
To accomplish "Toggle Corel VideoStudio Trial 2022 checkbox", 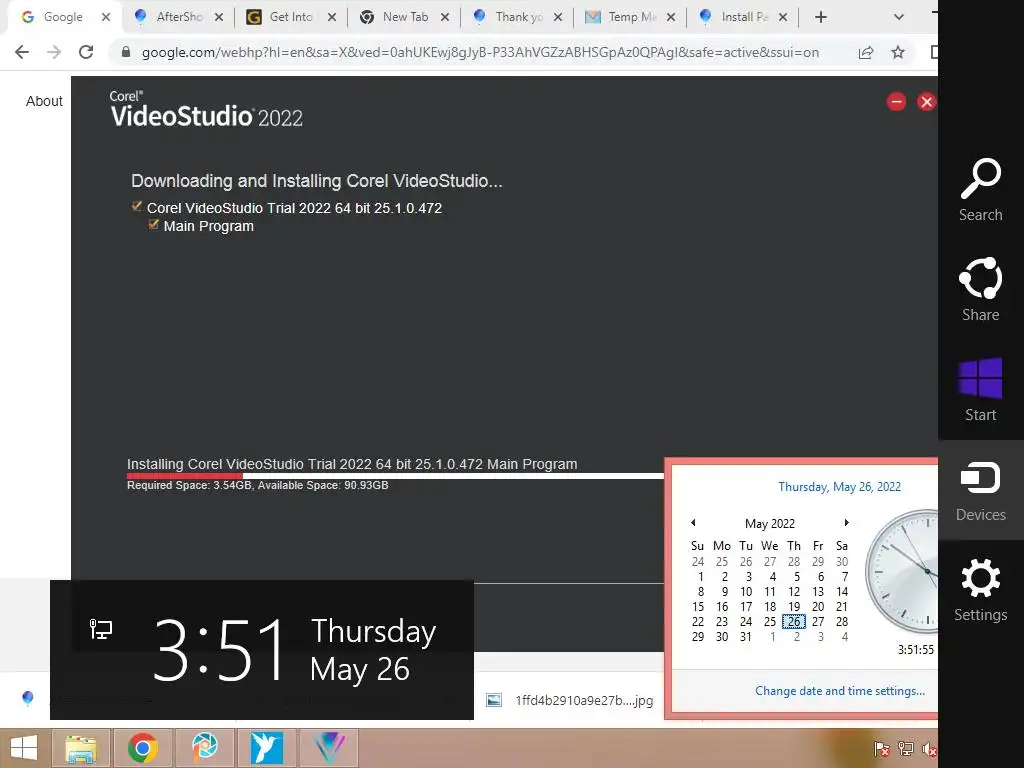I will [x=136, y=207].
